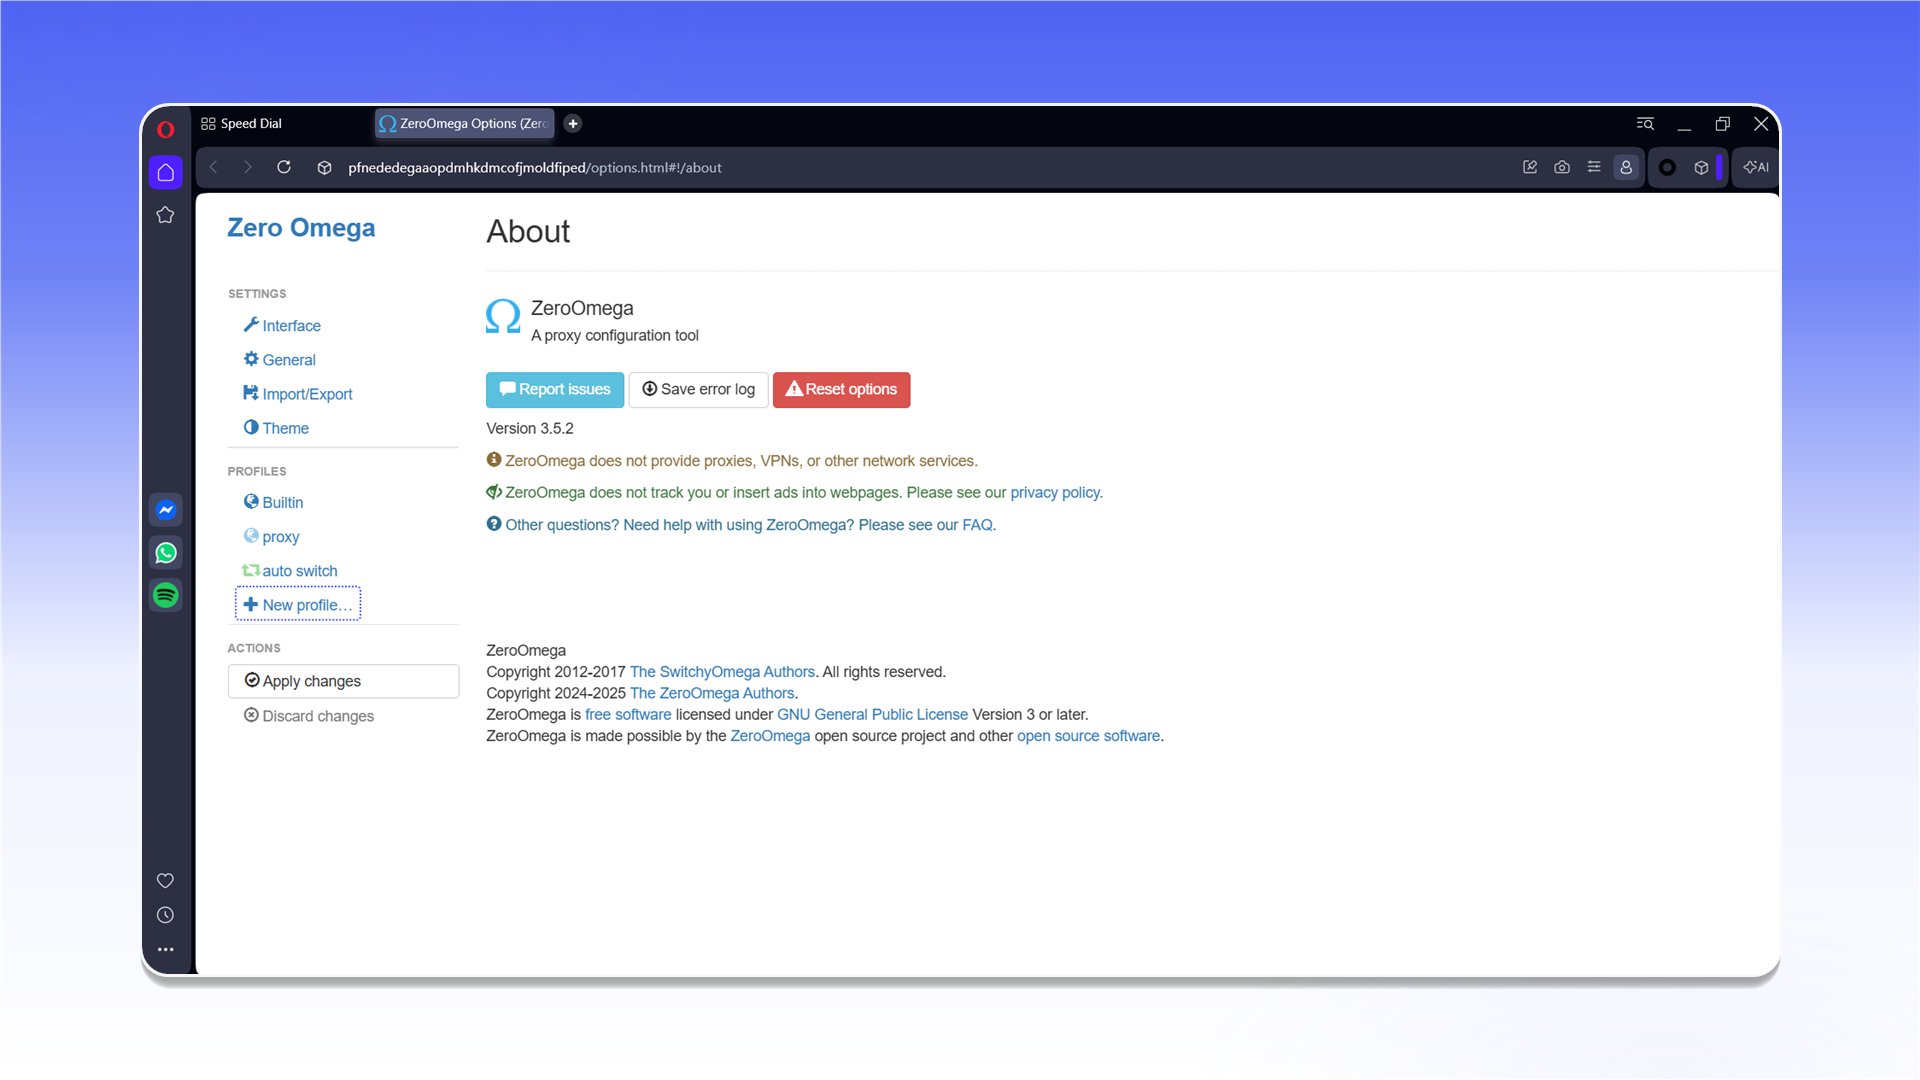1920x1080 pixels.
Task: Open the profile account icon
Action: coord(1626,167)
